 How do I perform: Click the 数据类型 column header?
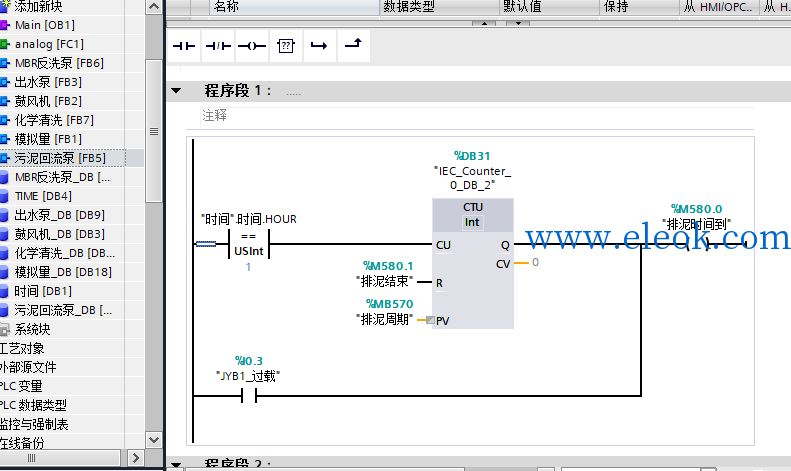pos(439,7)
